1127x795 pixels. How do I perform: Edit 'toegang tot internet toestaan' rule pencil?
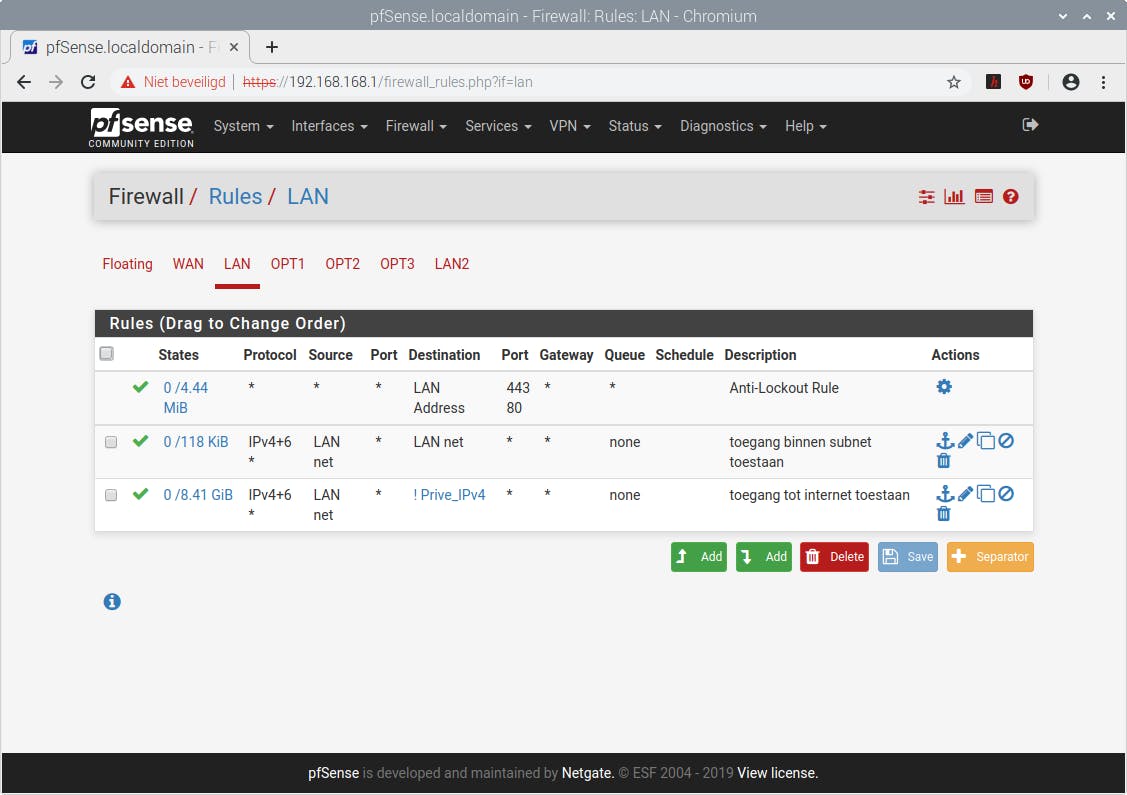[x=965, y=494]
